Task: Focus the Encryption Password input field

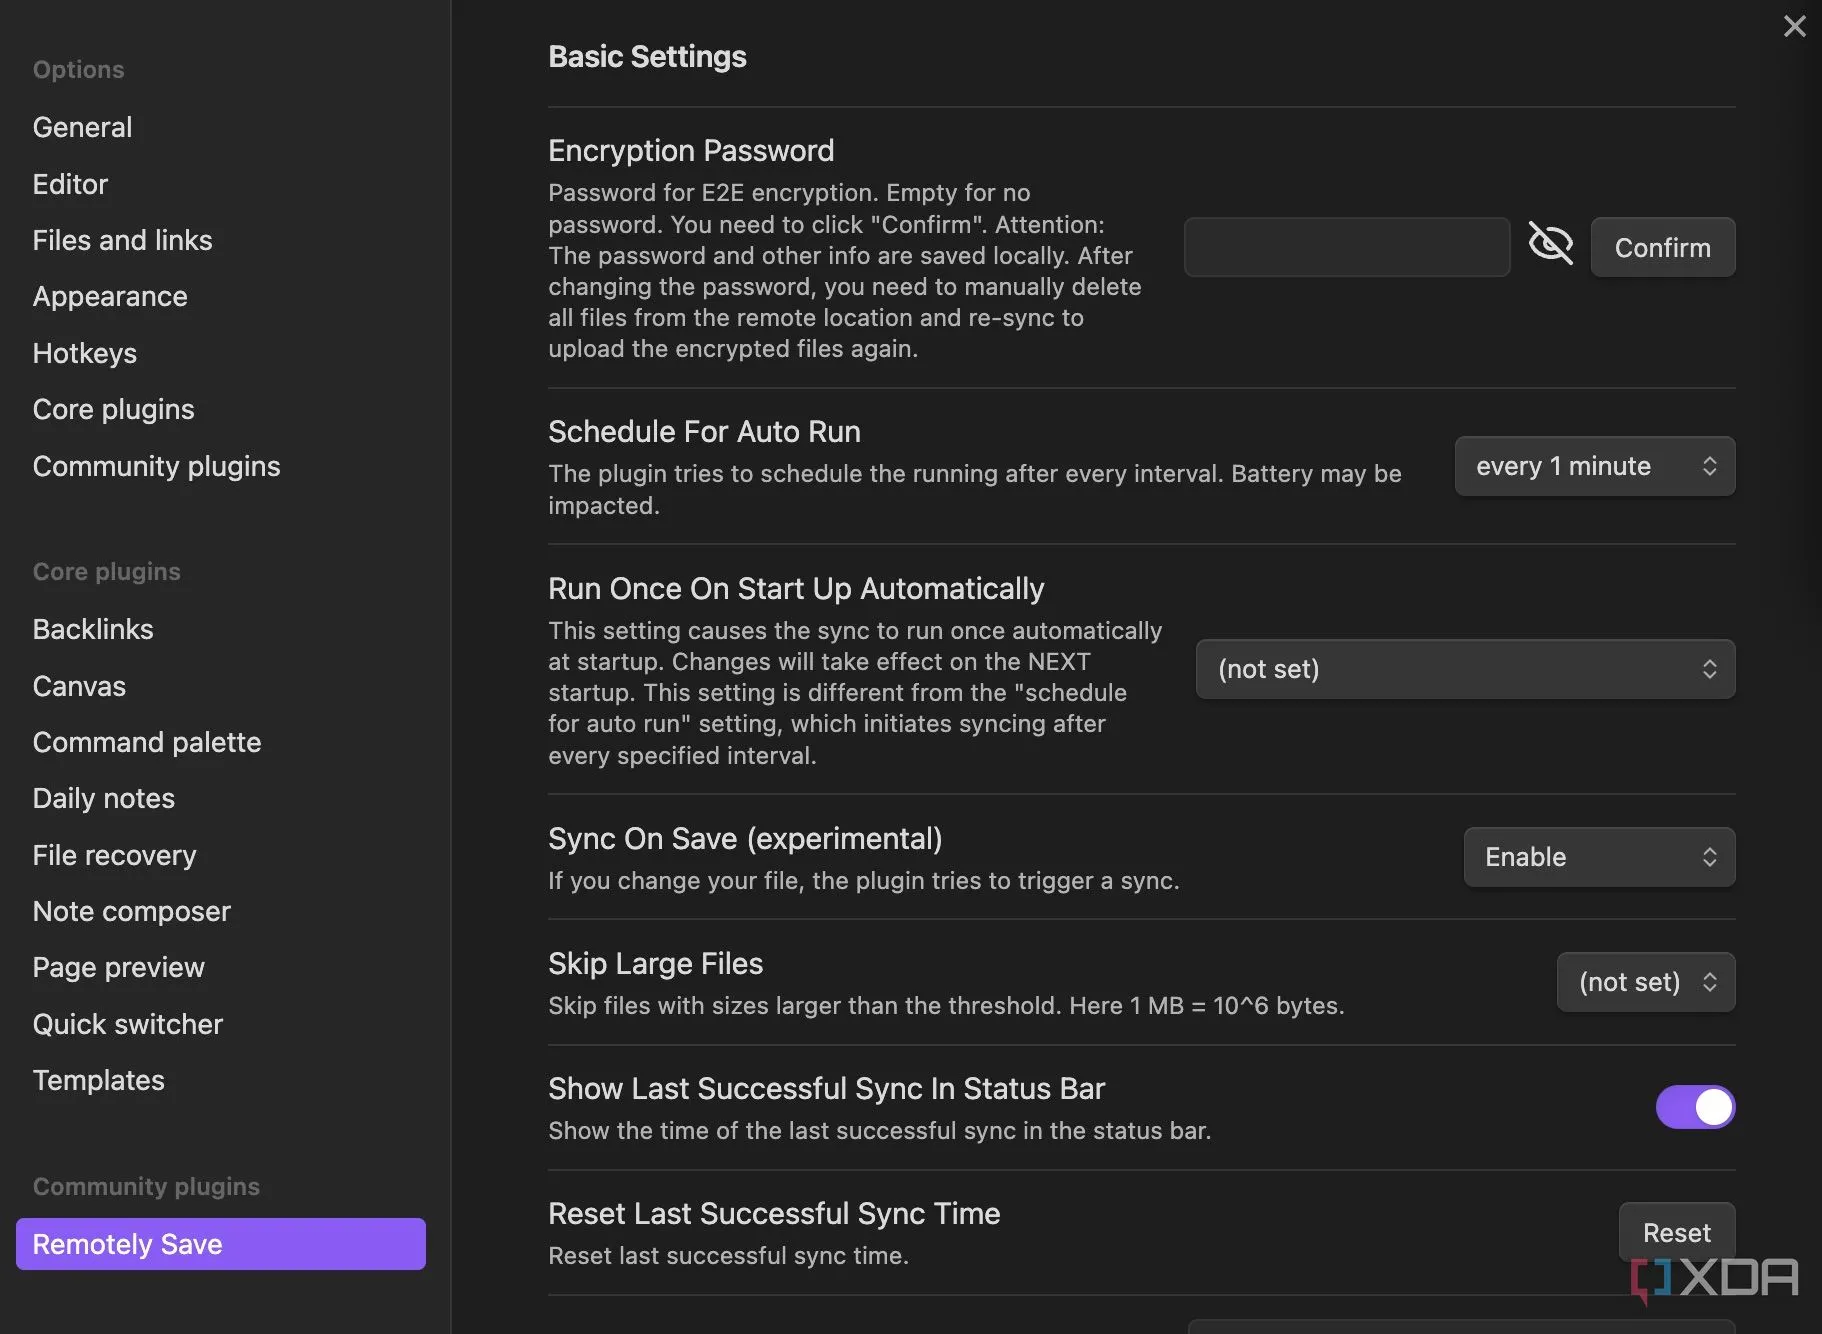Action: click(1346, 247)
